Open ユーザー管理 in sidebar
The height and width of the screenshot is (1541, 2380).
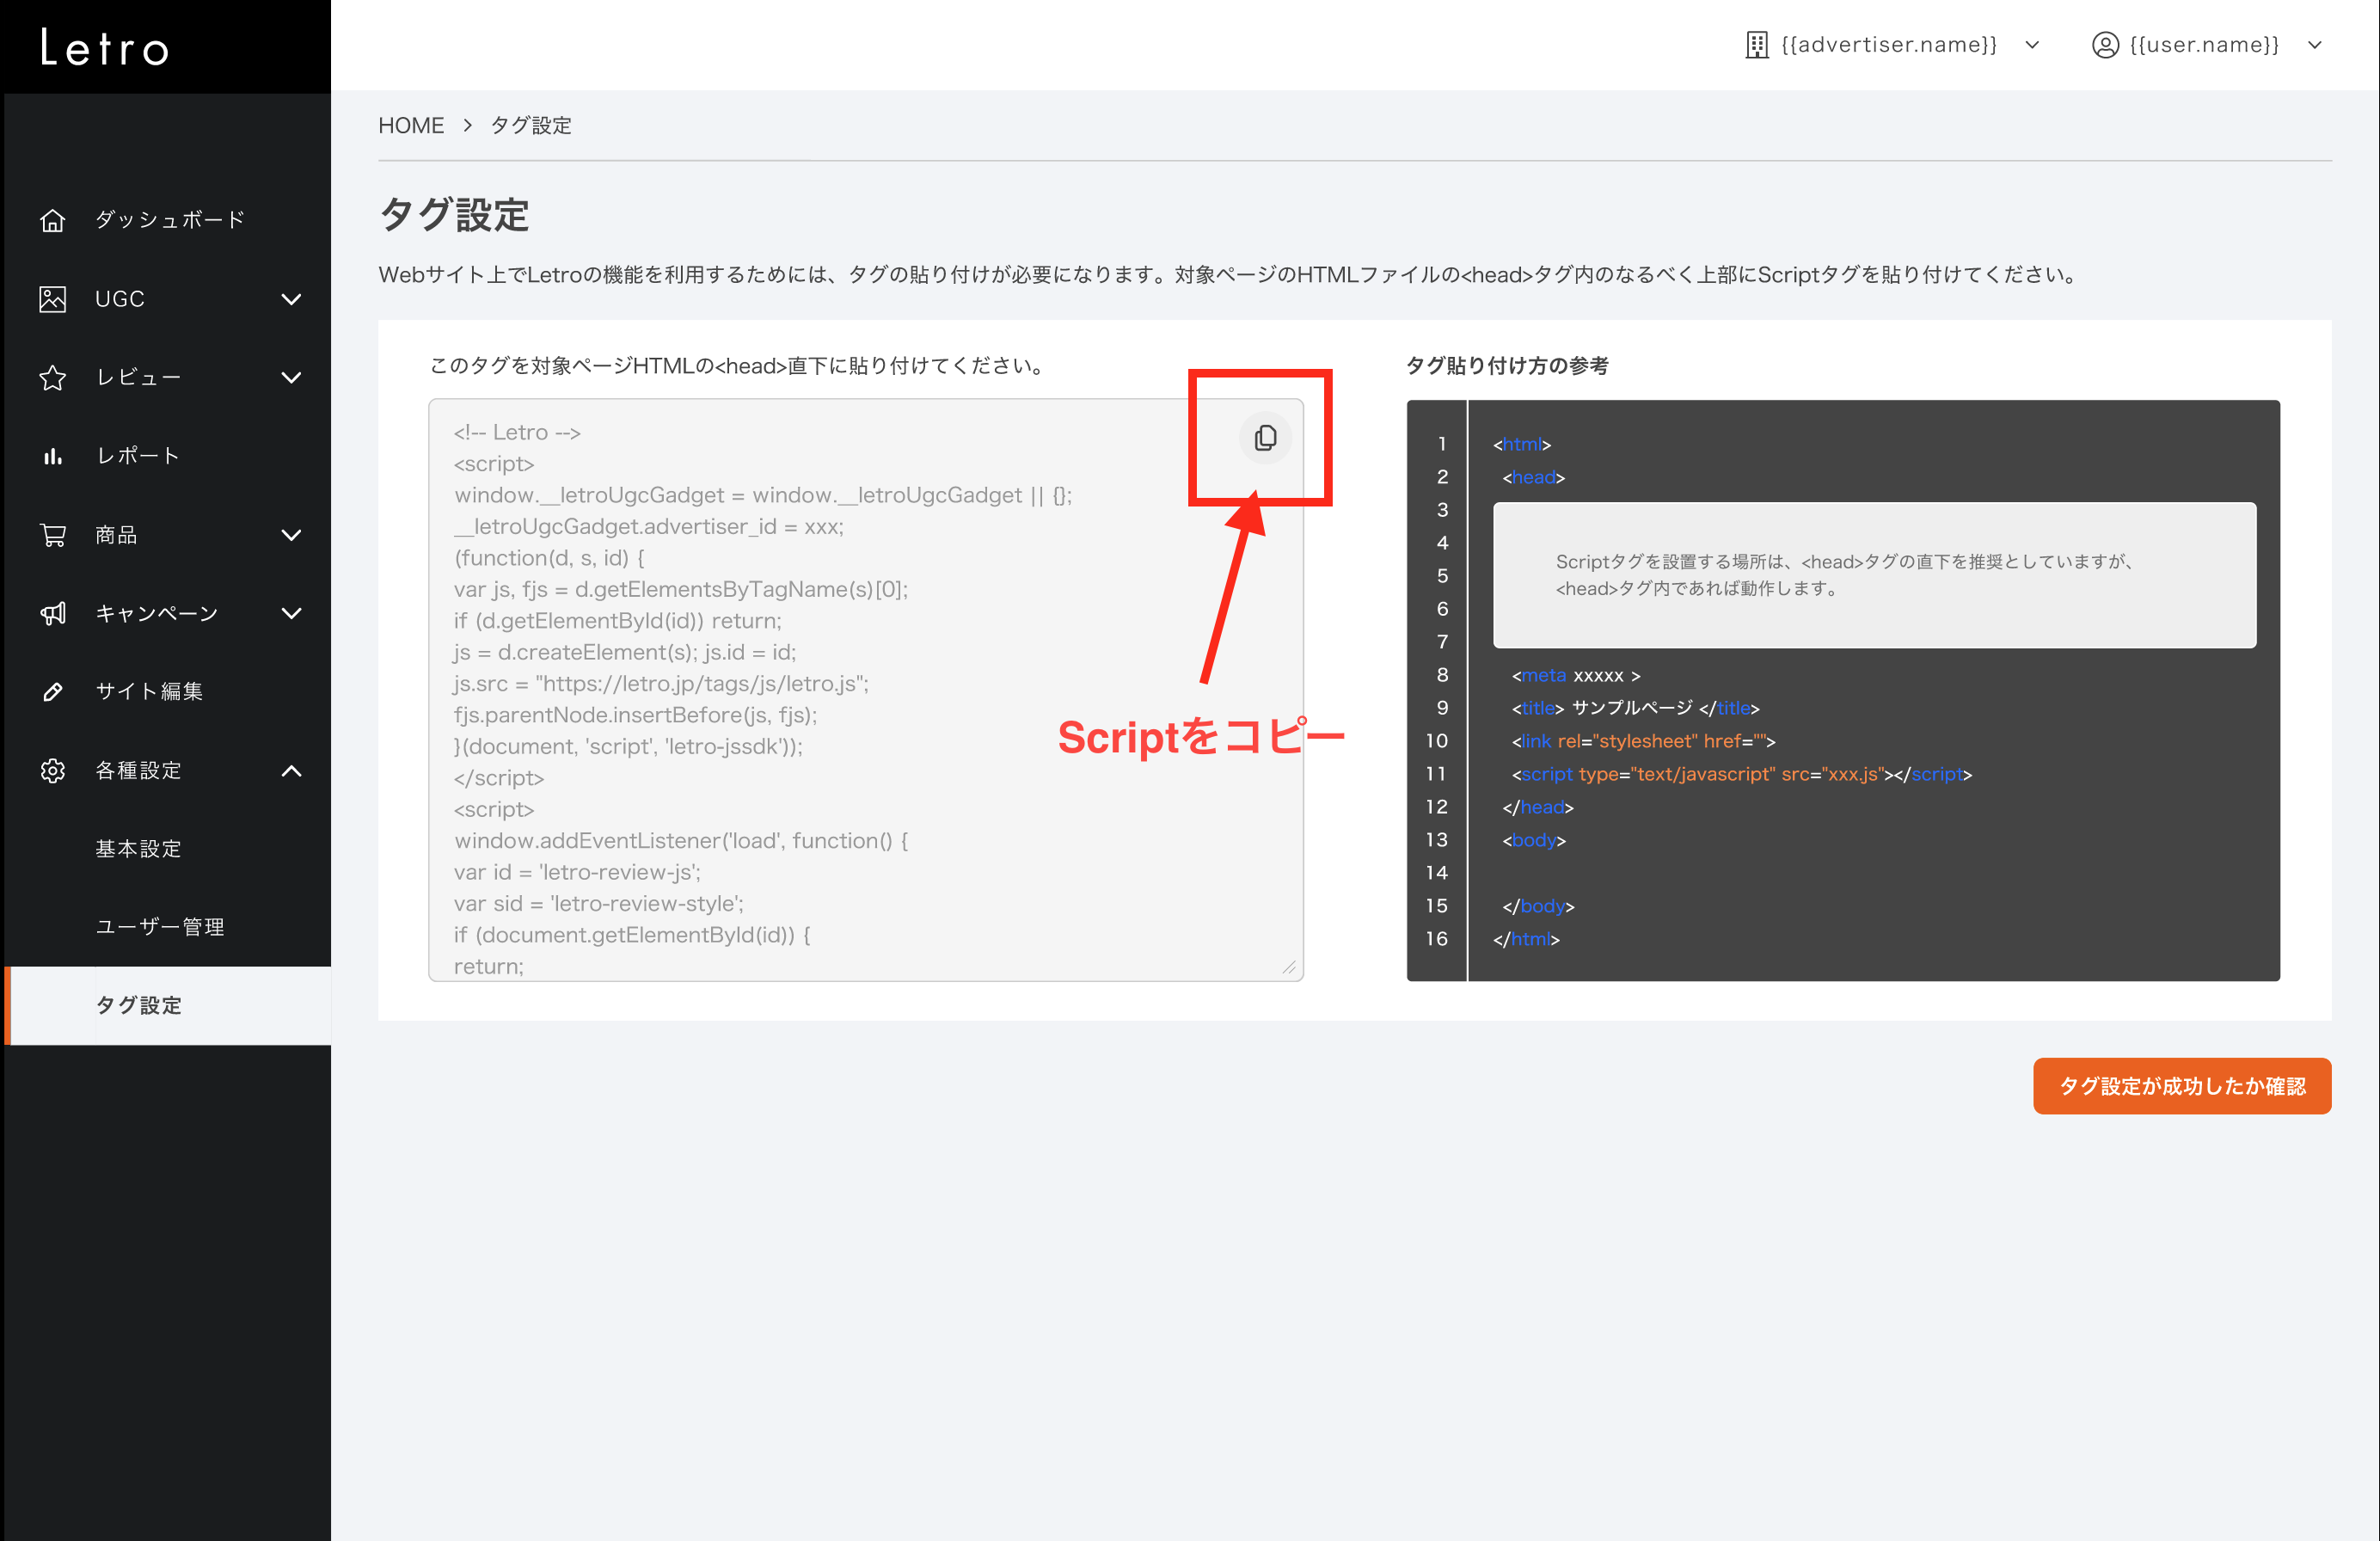(159, 927)
